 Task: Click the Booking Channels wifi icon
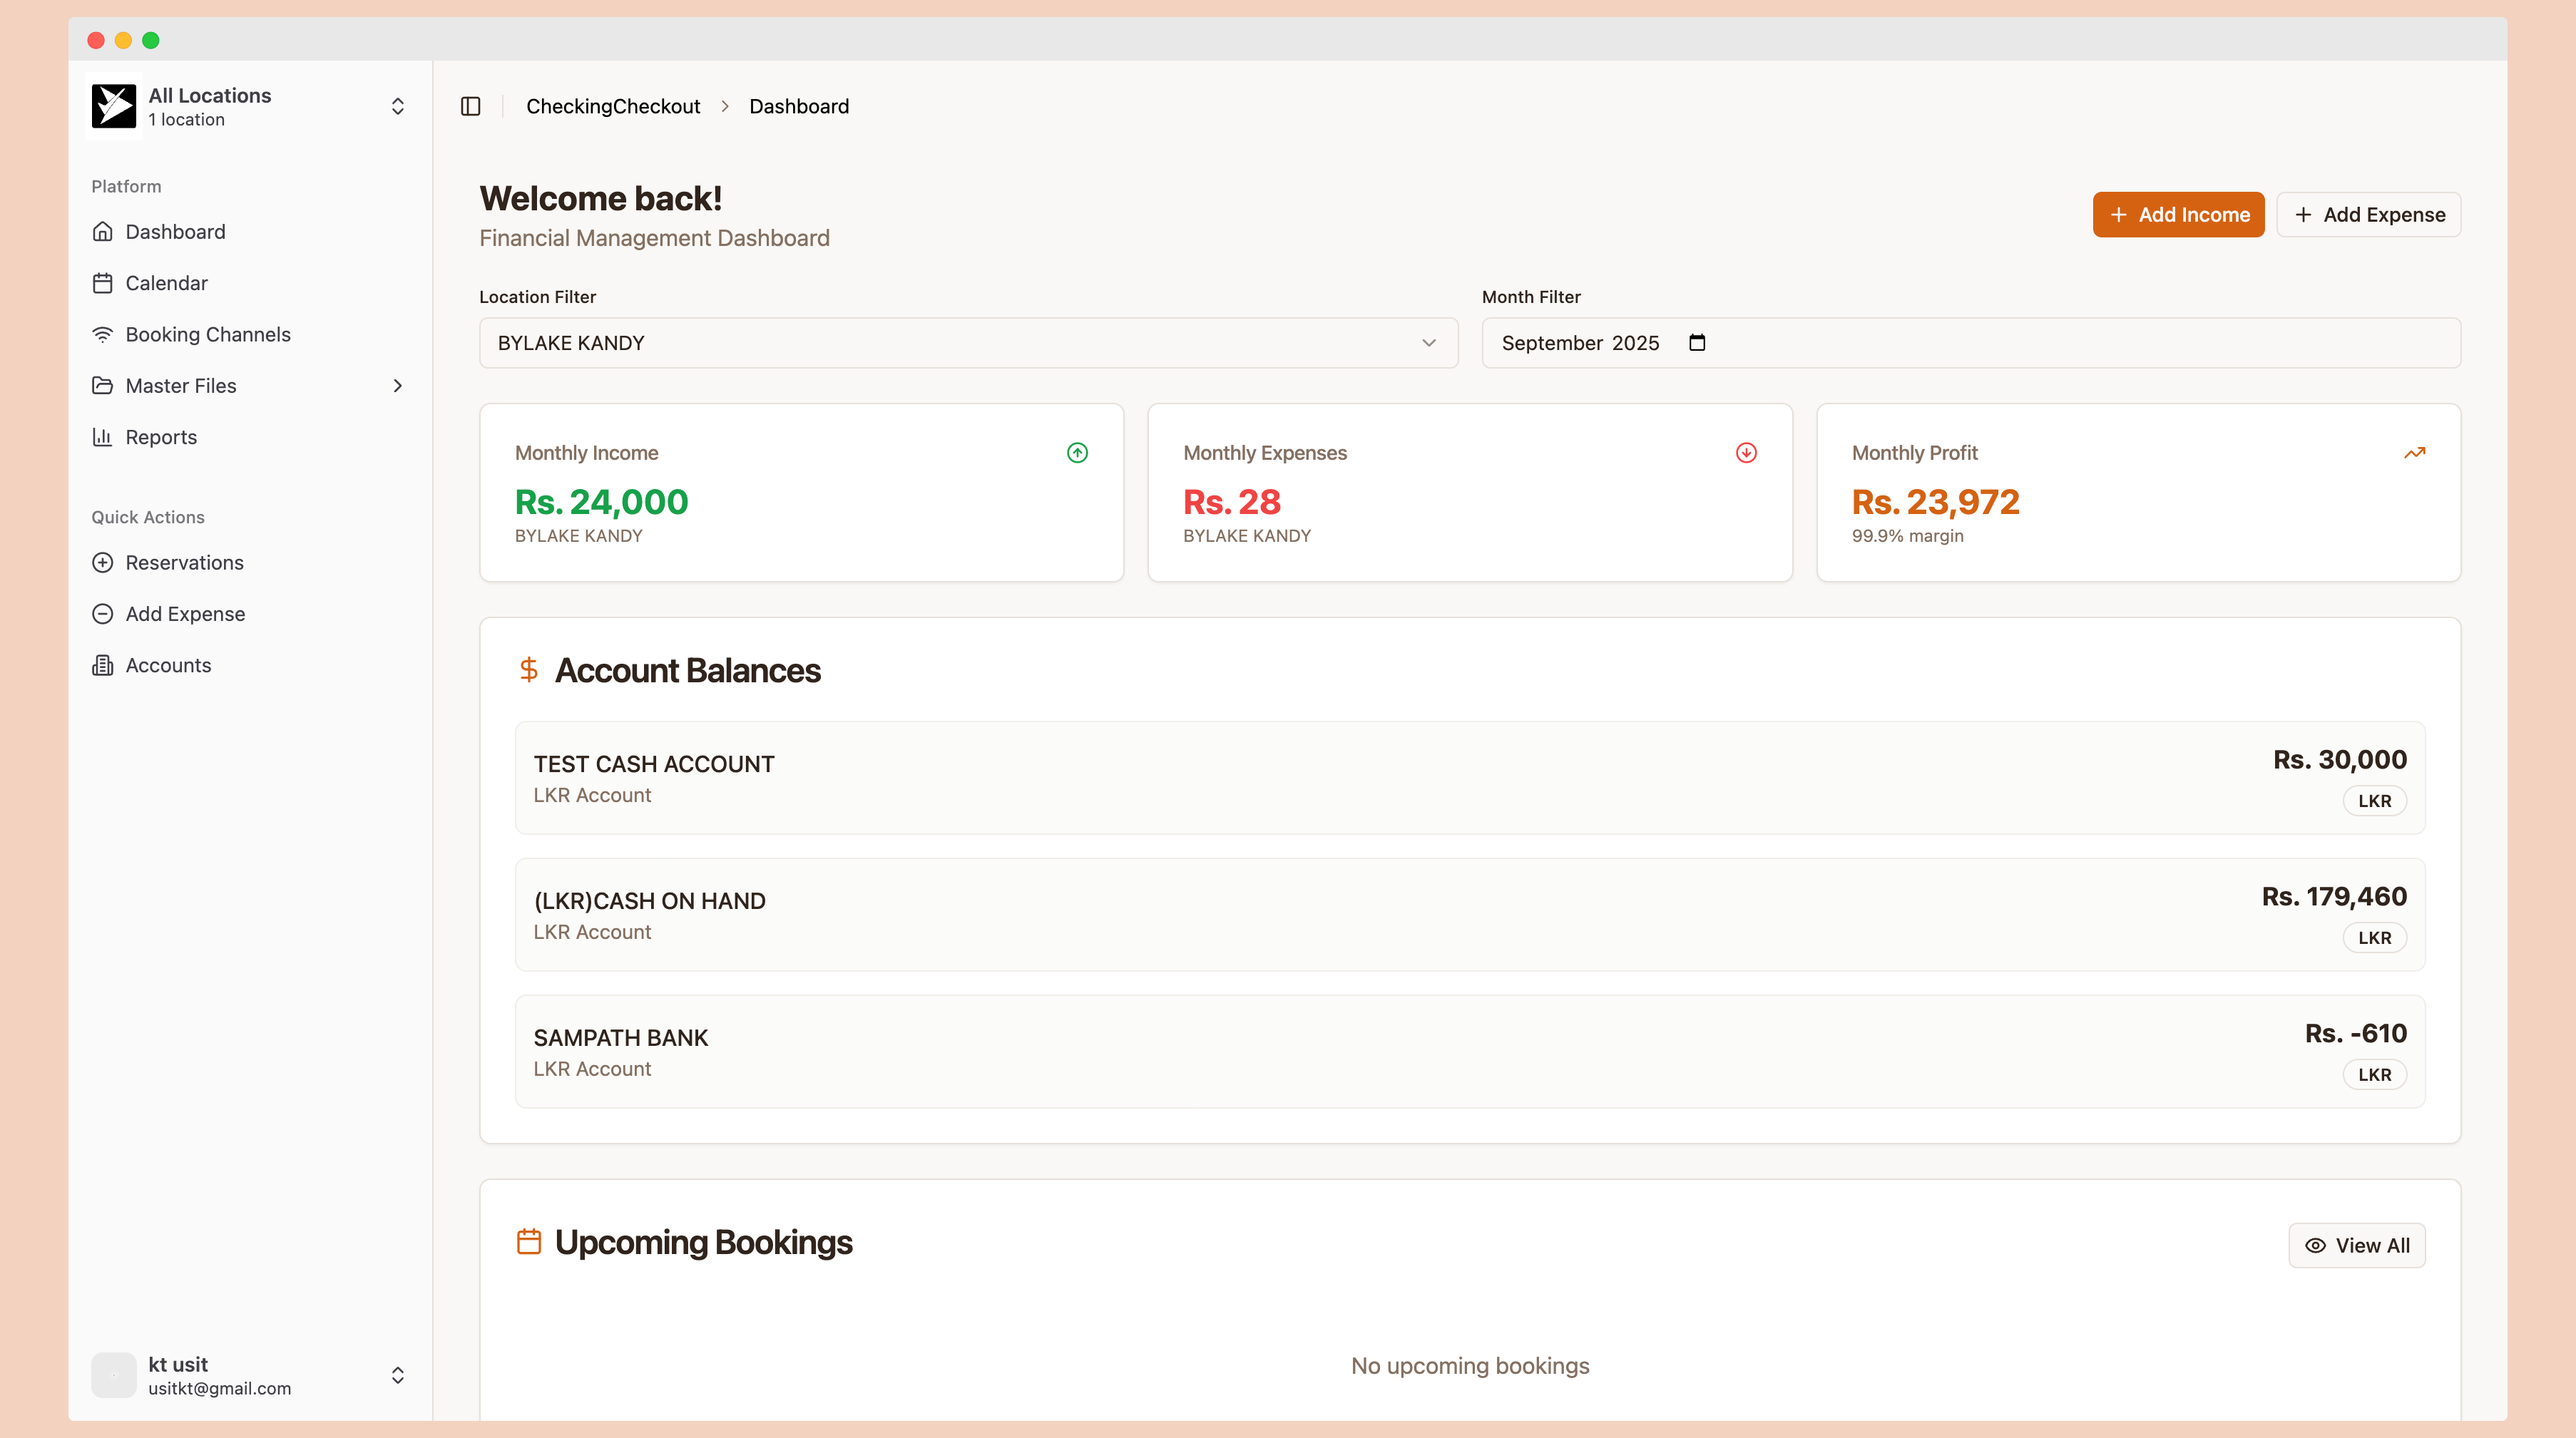click(x=102, y=335)
